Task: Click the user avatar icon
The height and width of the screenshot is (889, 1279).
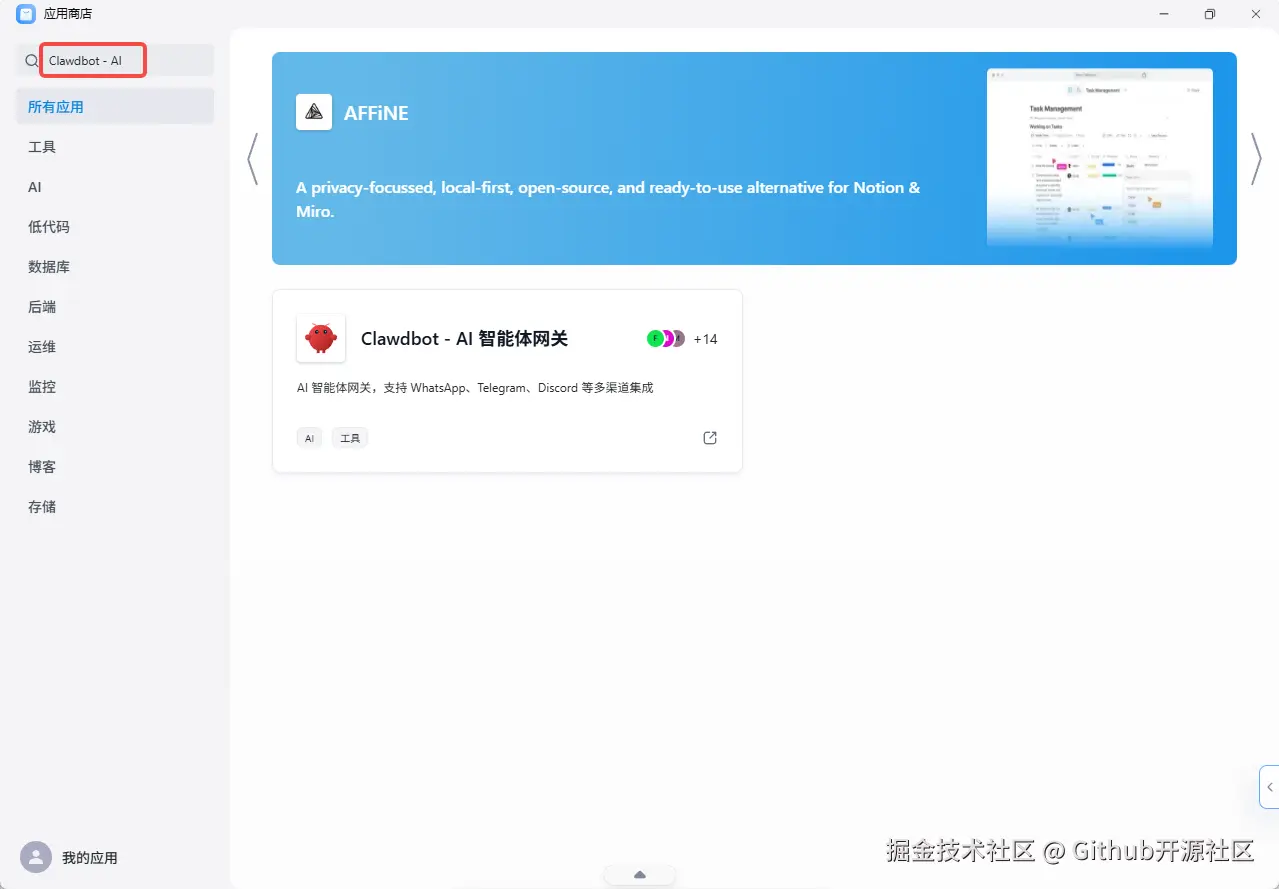Action: [36, 857]
